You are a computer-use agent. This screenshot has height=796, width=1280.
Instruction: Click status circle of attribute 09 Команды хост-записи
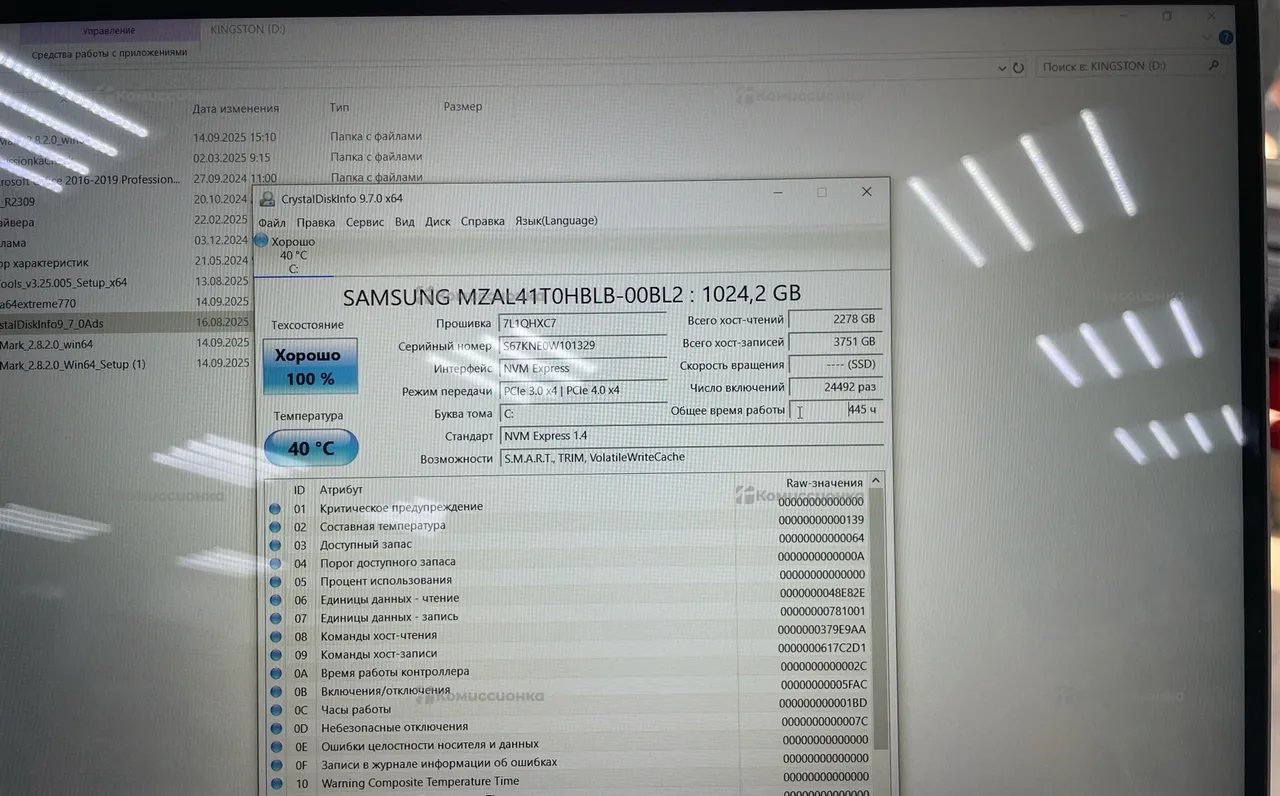click(x=275, y=654)
